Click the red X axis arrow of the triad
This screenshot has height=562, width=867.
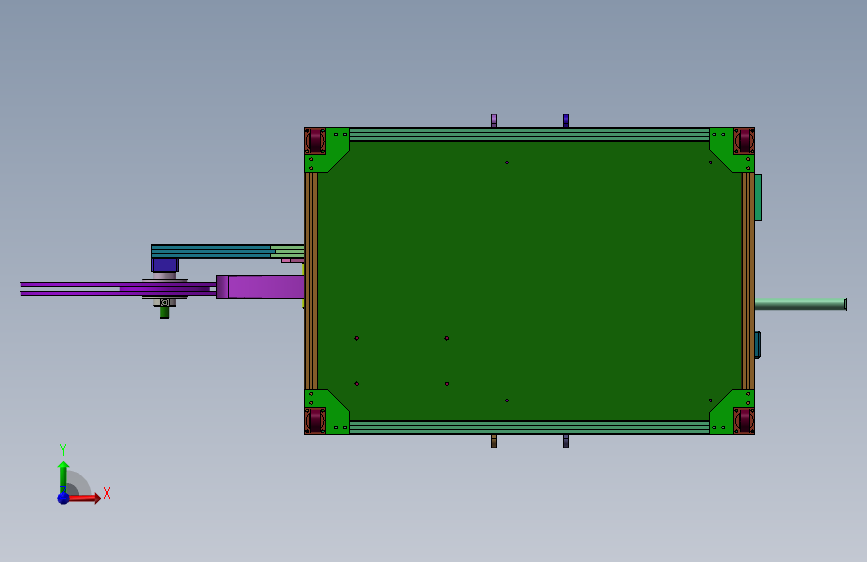pos(84,498)
